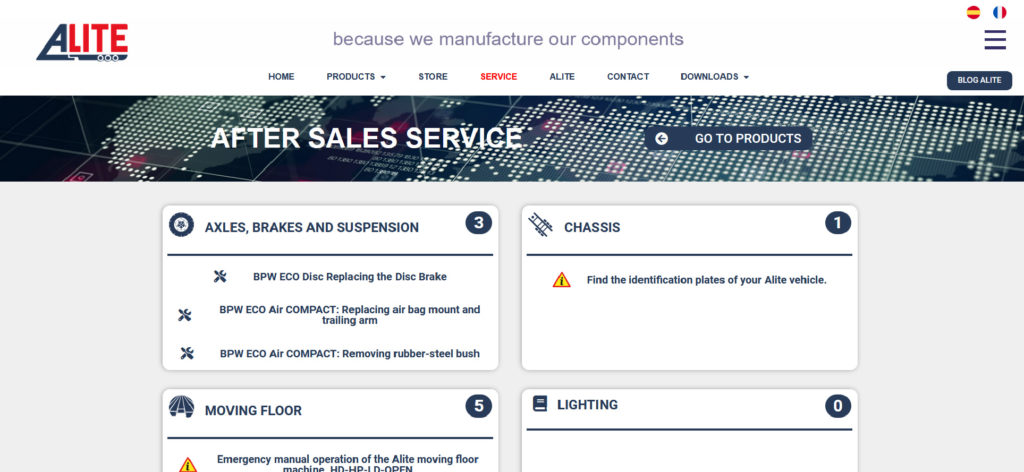Click tools icon beside Replacing air bag mount
Screen dimensions: 1024x472
tap(185, 315)
